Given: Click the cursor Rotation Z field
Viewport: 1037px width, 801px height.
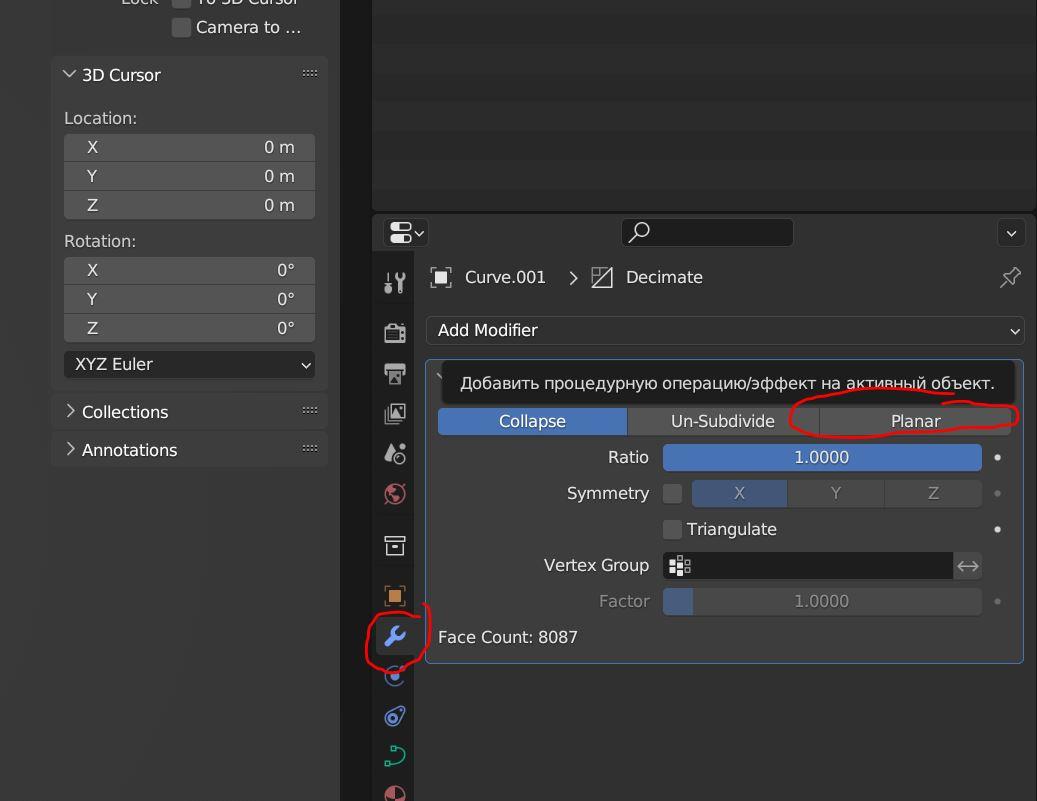Looking at the screenshot, I should [x=189, y=329].
